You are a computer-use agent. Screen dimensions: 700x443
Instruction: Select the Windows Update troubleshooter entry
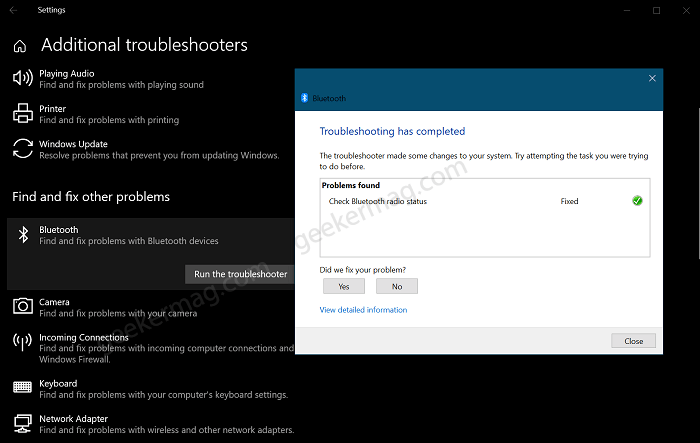click(147, 150)
